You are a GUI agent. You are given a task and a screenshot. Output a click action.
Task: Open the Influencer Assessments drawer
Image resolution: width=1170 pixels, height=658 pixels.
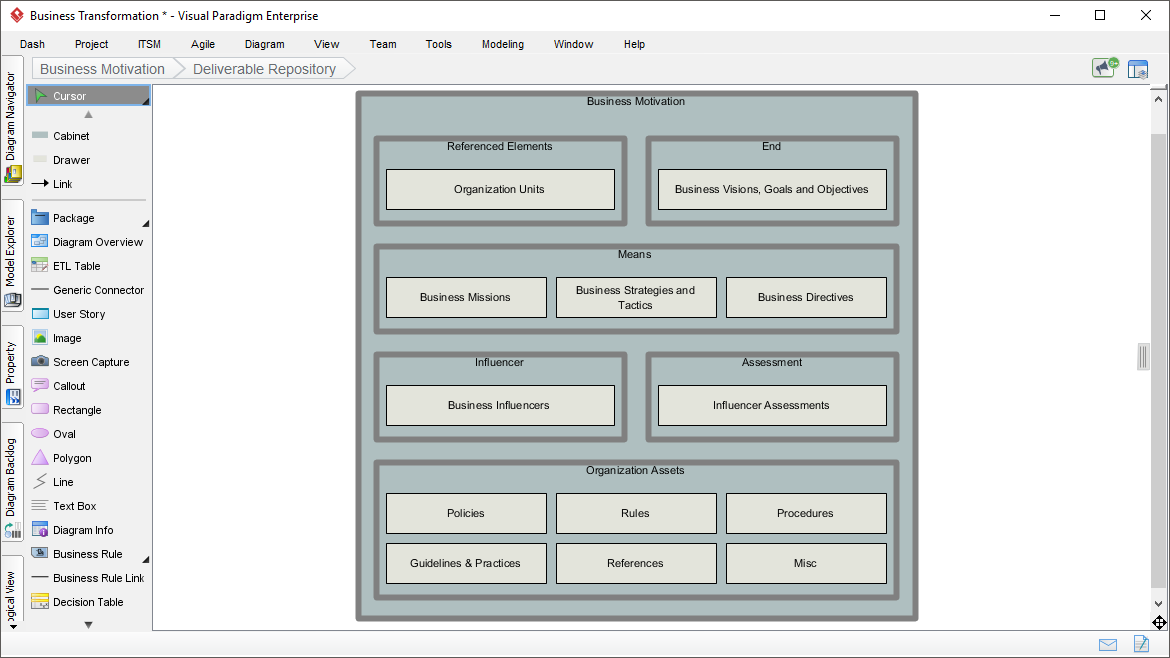pos(772,405)
